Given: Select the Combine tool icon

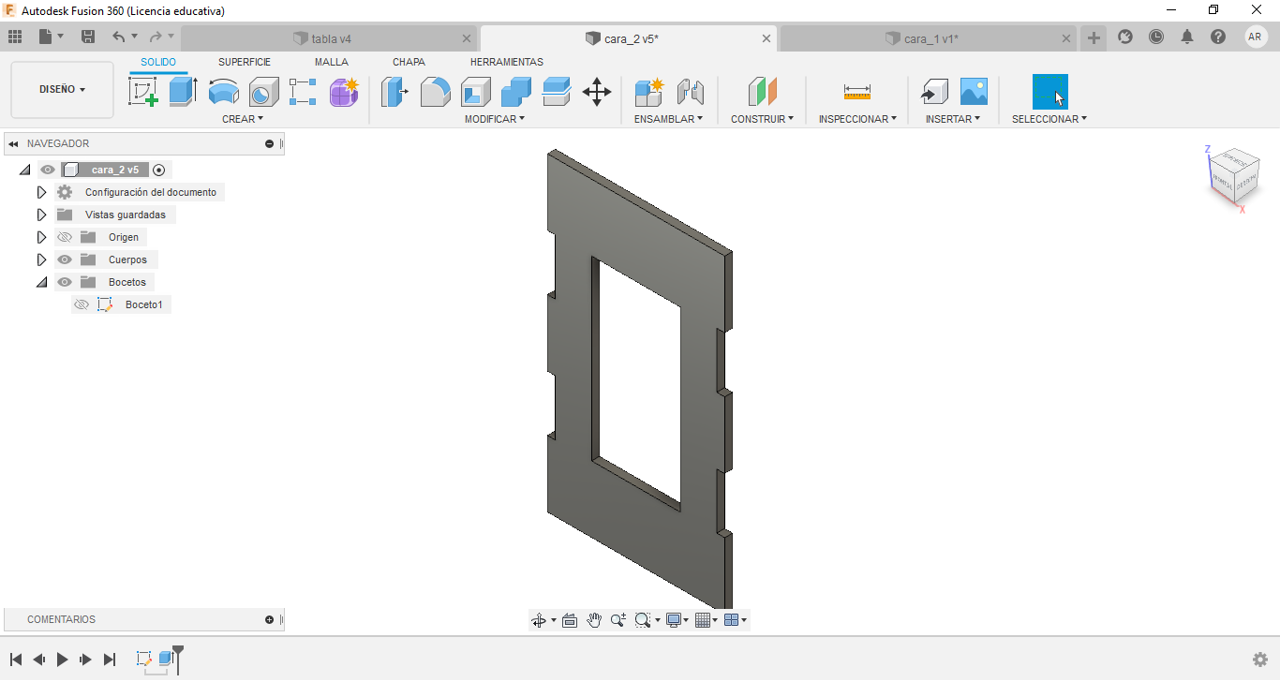Looking at the screenshot, I should (516, 92).
